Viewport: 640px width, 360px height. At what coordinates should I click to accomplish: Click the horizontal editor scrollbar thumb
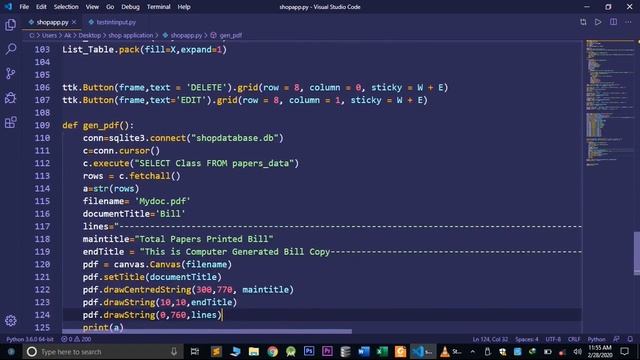click(207, 331)
